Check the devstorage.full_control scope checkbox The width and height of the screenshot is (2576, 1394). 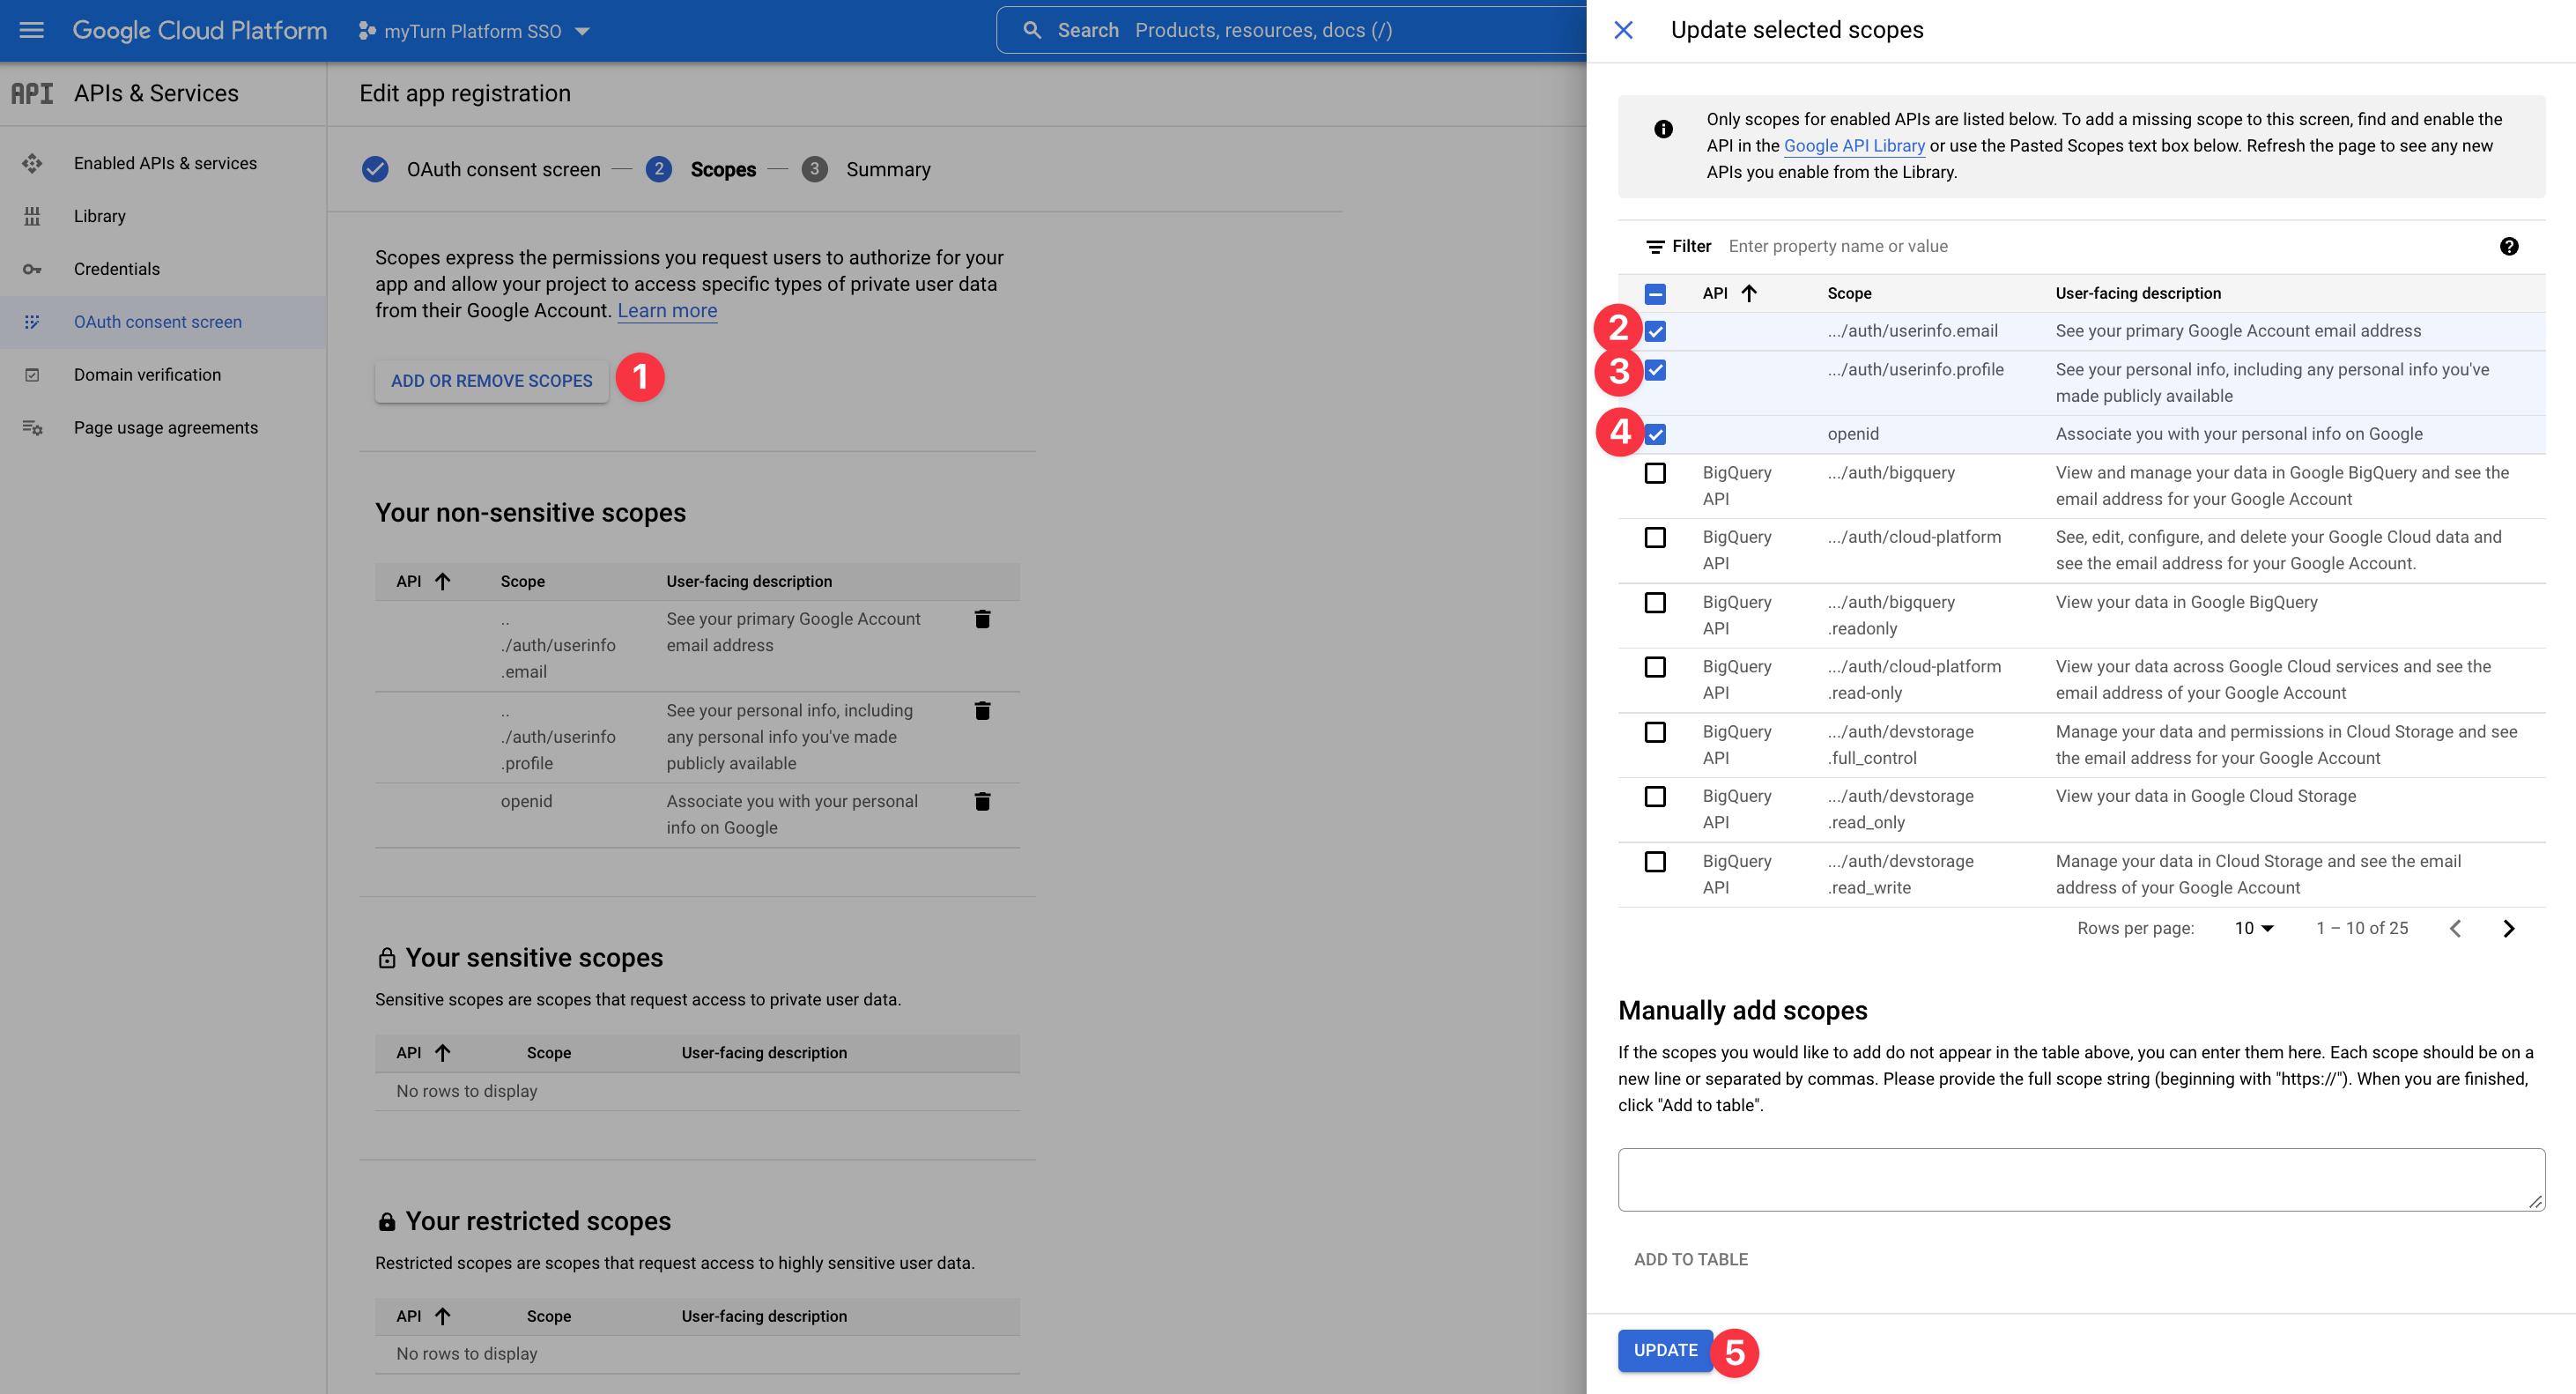1655,732
